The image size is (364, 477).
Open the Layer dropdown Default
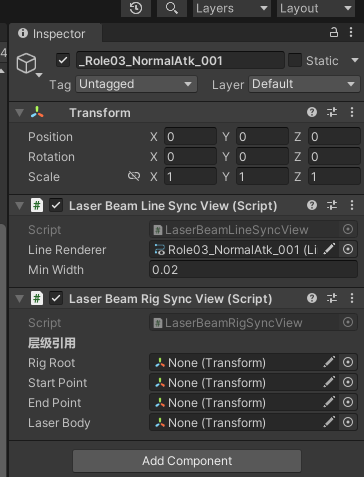coord(304,84)
